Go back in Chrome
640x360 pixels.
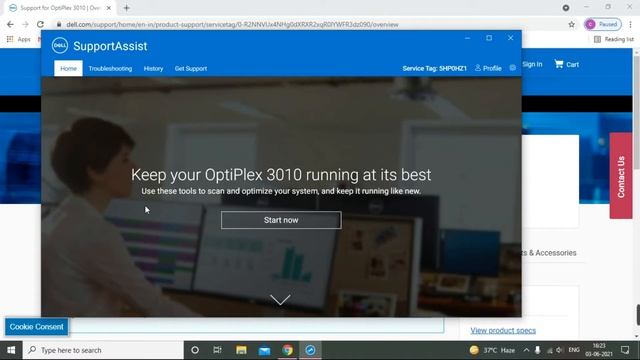tap(10, 24)
